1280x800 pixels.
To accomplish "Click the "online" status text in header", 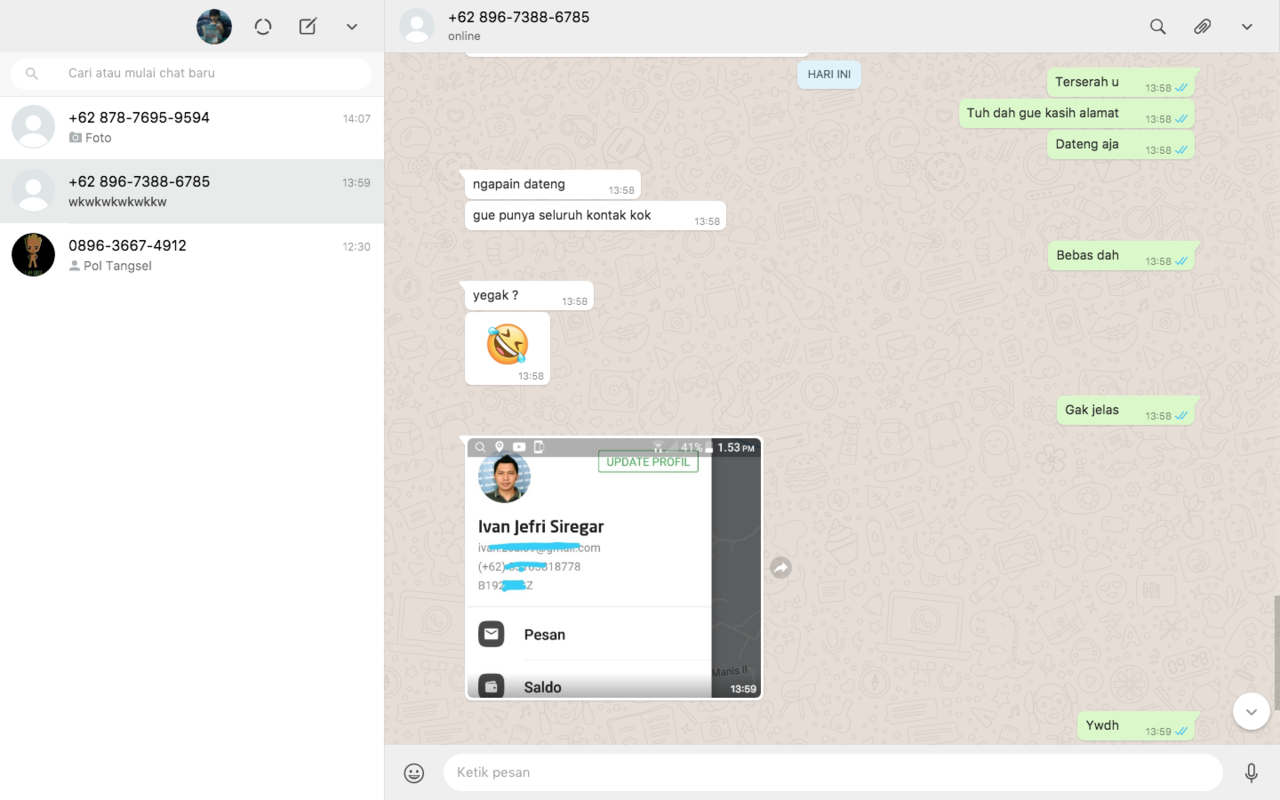I will (464, 36).
